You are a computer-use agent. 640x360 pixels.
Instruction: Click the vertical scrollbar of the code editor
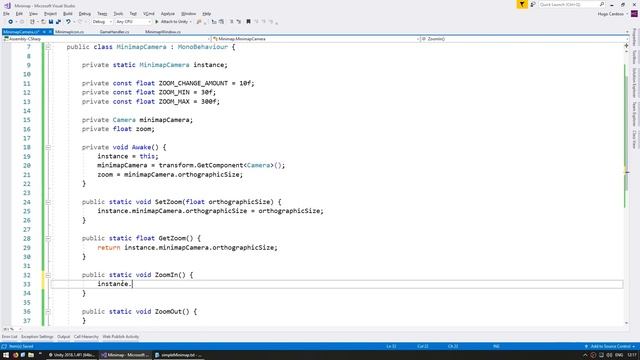pyautogui.click(x=627, y=186)
